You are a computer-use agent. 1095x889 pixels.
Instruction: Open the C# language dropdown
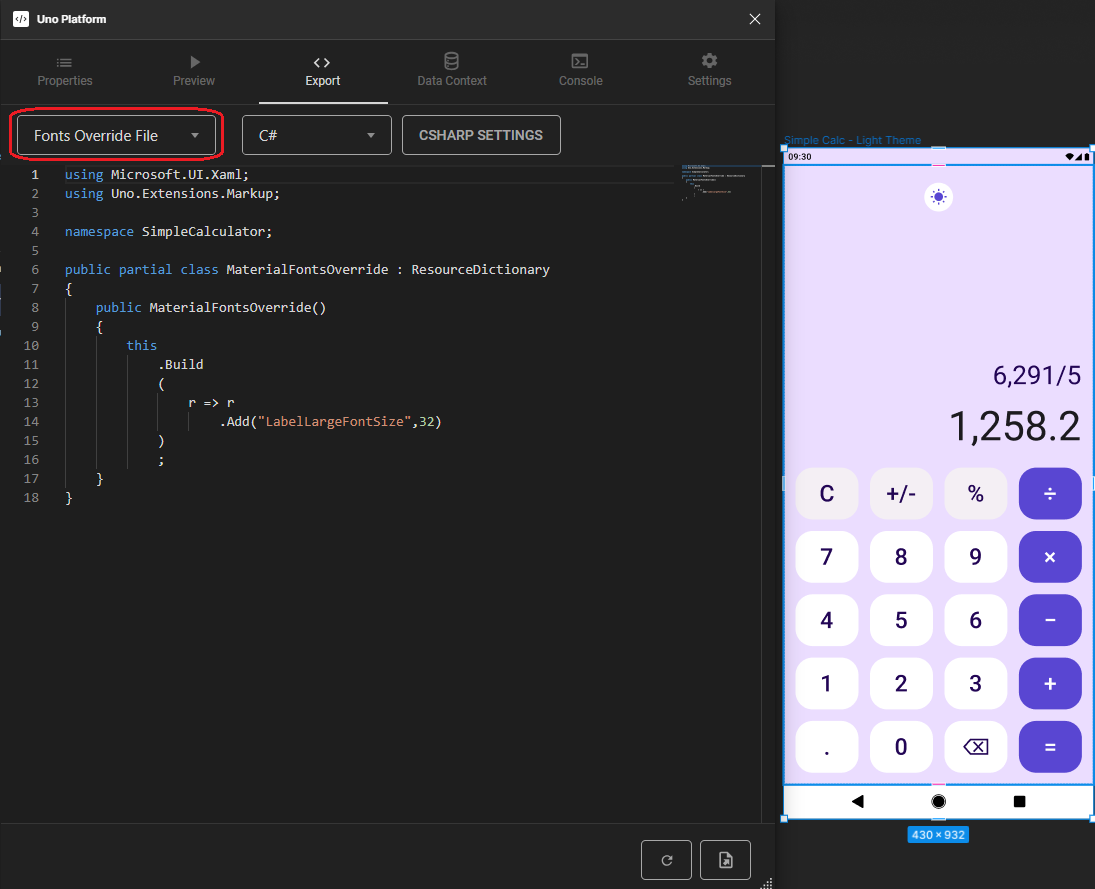coord(316,134)
